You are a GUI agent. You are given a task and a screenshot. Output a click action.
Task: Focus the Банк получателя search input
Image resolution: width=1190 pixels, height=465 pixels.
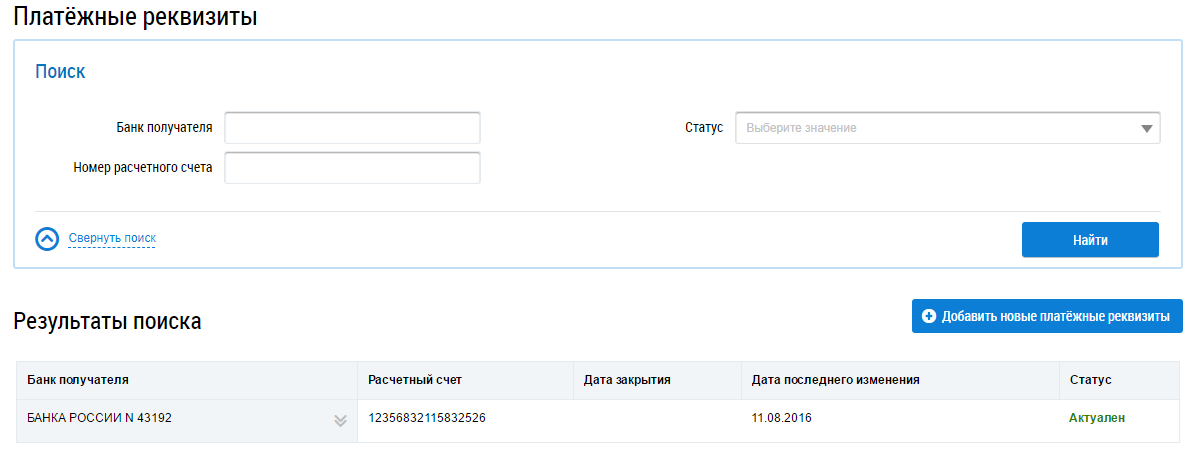[x=352, y=128]
